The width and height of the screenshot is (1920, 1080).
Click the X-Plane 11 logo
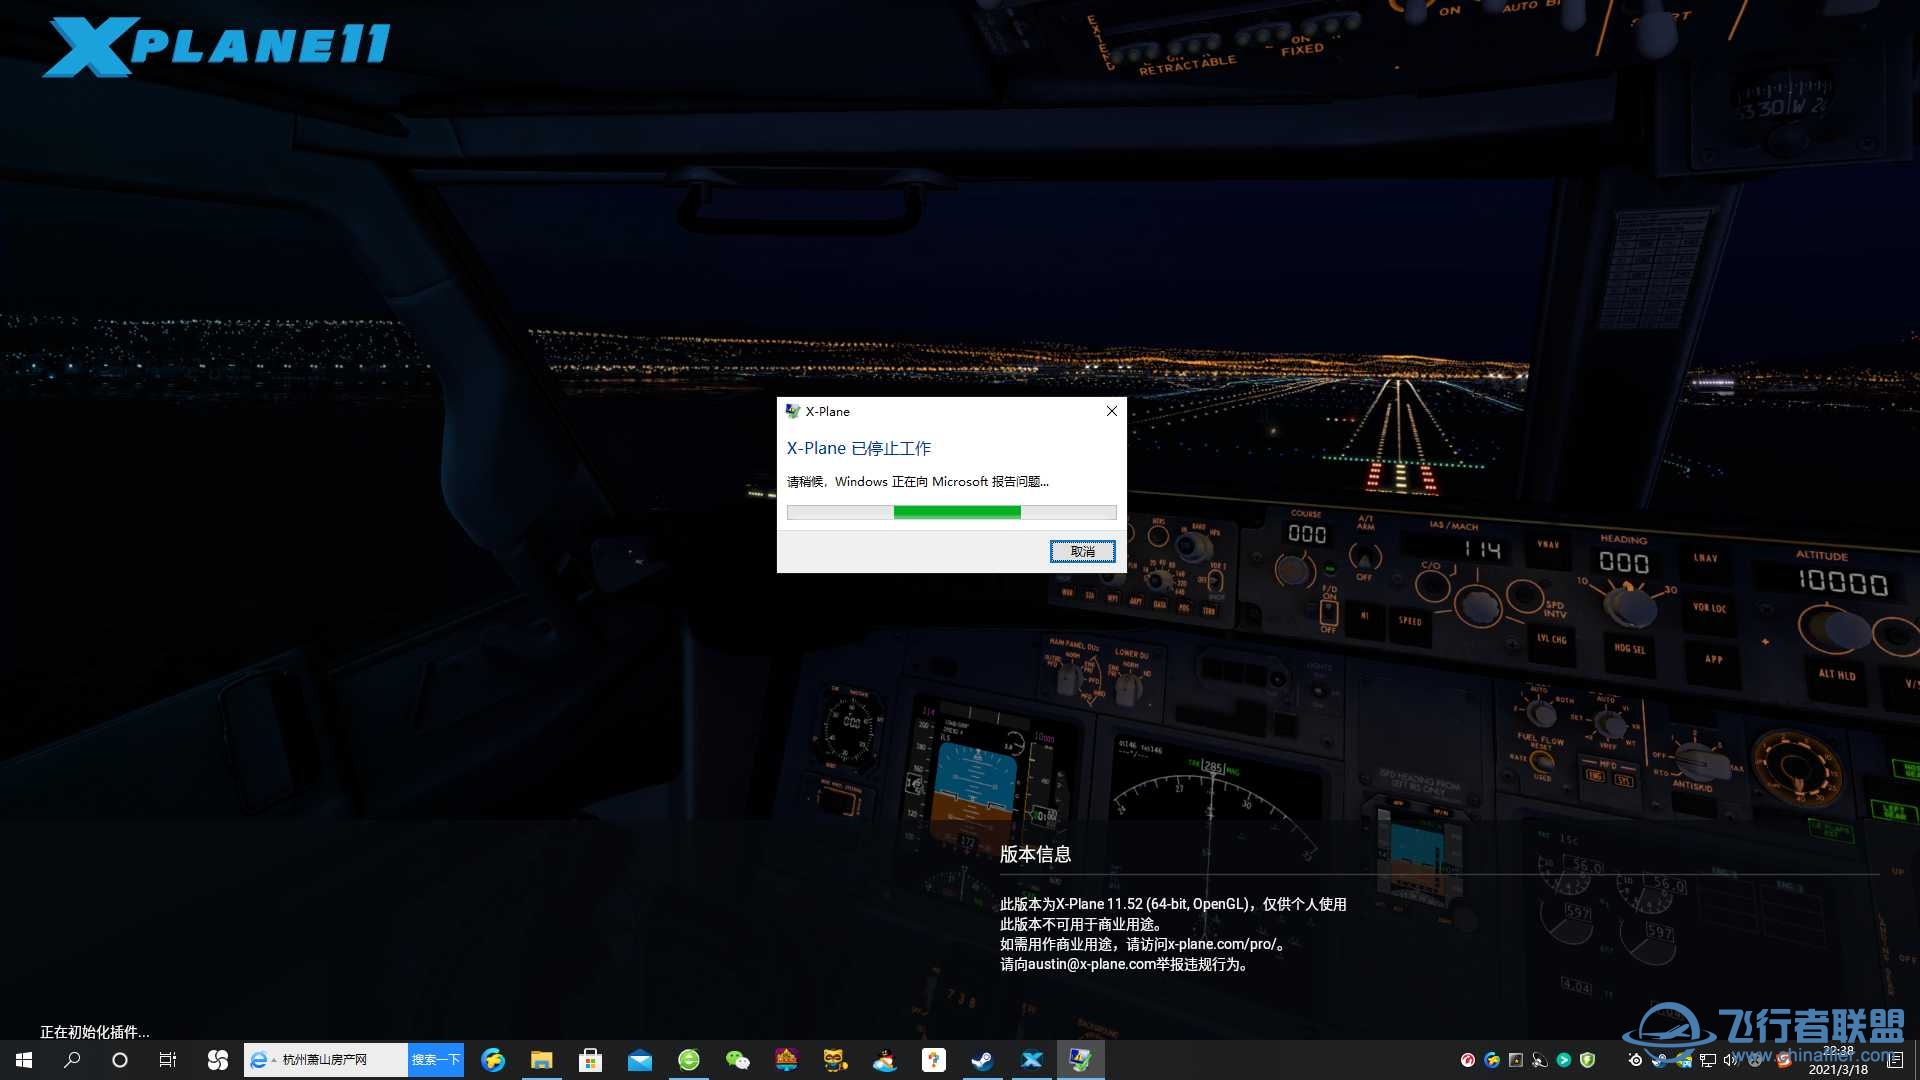[x=215, y=47]
